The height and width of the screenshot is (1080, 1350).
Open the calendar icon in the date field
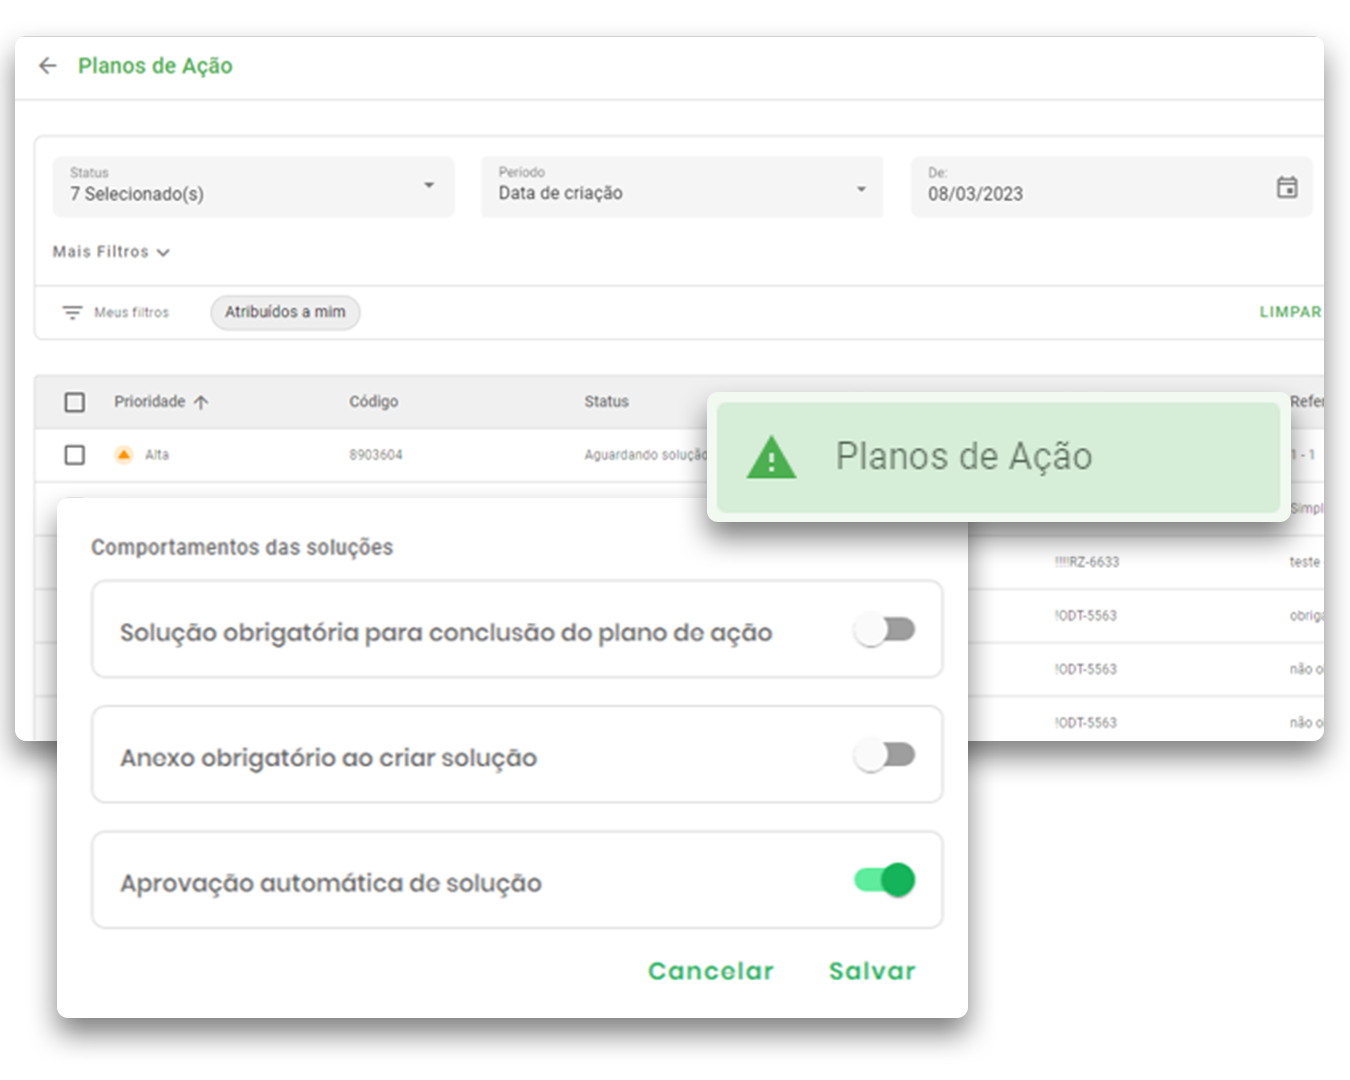tap(1288, 187)
